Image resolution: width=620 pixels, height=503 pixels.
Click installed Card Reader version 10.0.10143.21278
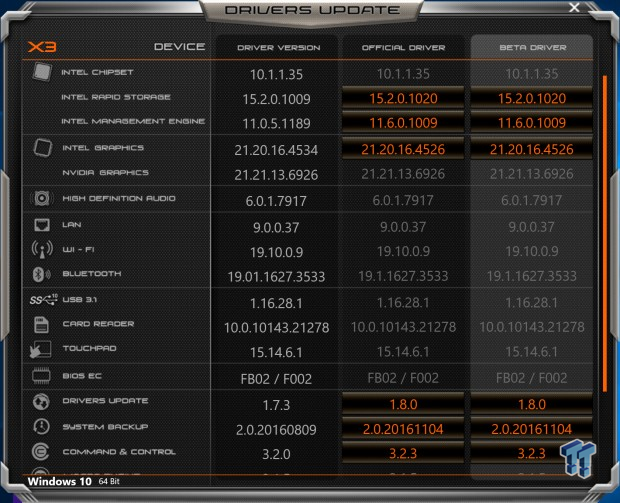click(x=276, y=327)
